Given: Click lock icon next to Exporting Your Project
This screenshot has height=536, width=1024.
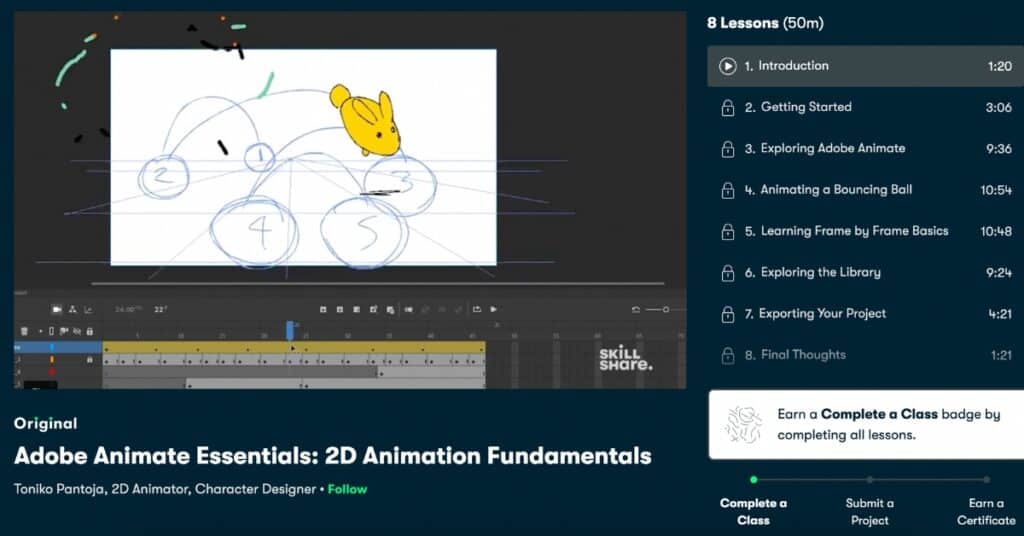Looking at the screenshot, I should pyautogui.click(x=728, y=314).
